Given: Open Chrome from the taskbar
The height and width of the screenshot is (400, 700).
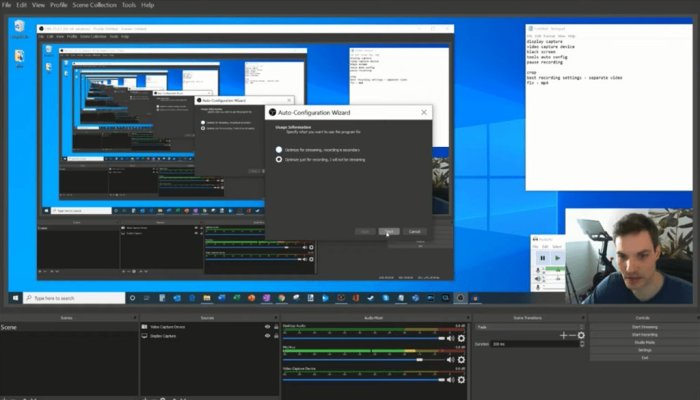Looking at the screenshot, I should (x=281, y=298).
